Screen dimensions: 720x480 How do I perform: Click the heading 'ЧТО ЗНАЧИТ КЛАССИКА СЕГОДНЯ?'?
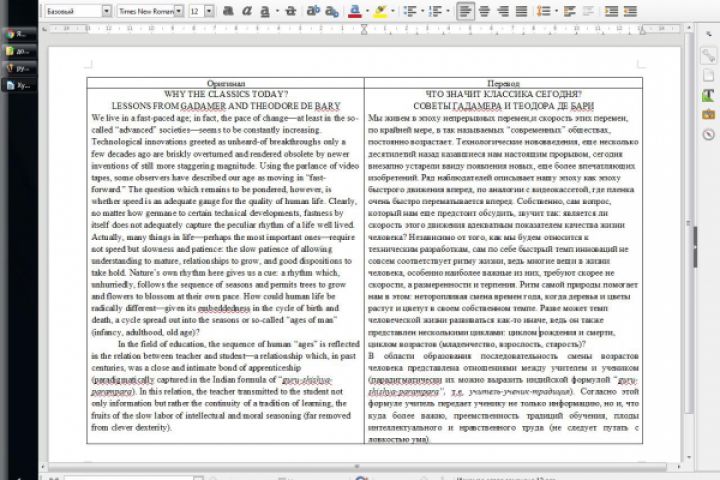click(x=503, y=94)
